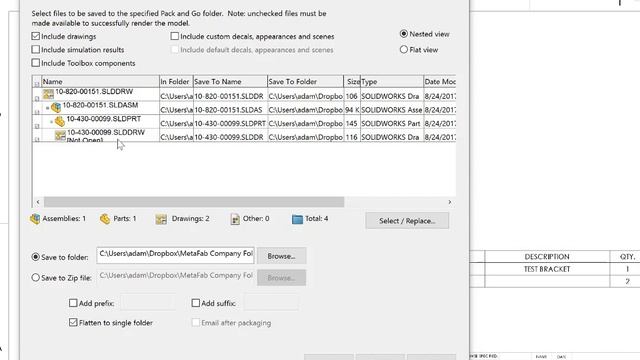Click the scroll right arrow of file list
This screenshot has height=360, width=640.
coord(450,202)
